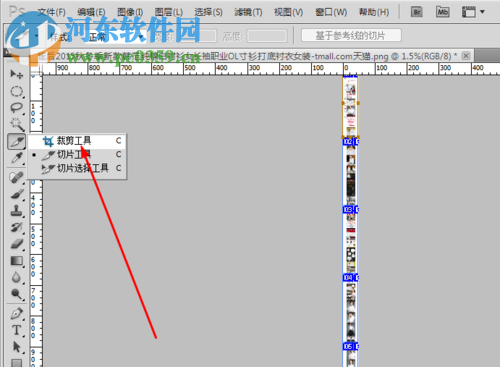Open the 图像(I) menu
Viewport: 500px width, 367px height.
click(x=130, y=12)
